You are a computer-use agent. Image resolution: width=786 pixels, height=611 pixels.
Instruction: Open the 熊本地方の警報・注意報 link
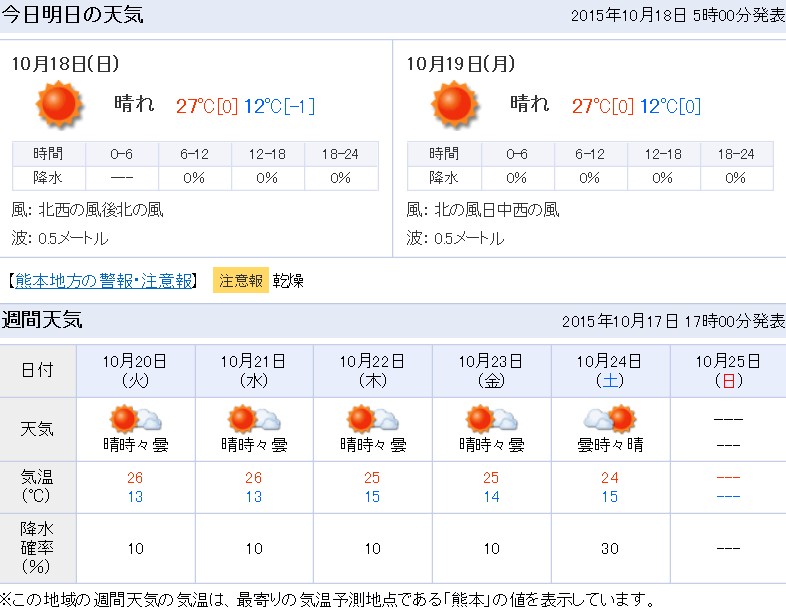click(x=105, y=281)
